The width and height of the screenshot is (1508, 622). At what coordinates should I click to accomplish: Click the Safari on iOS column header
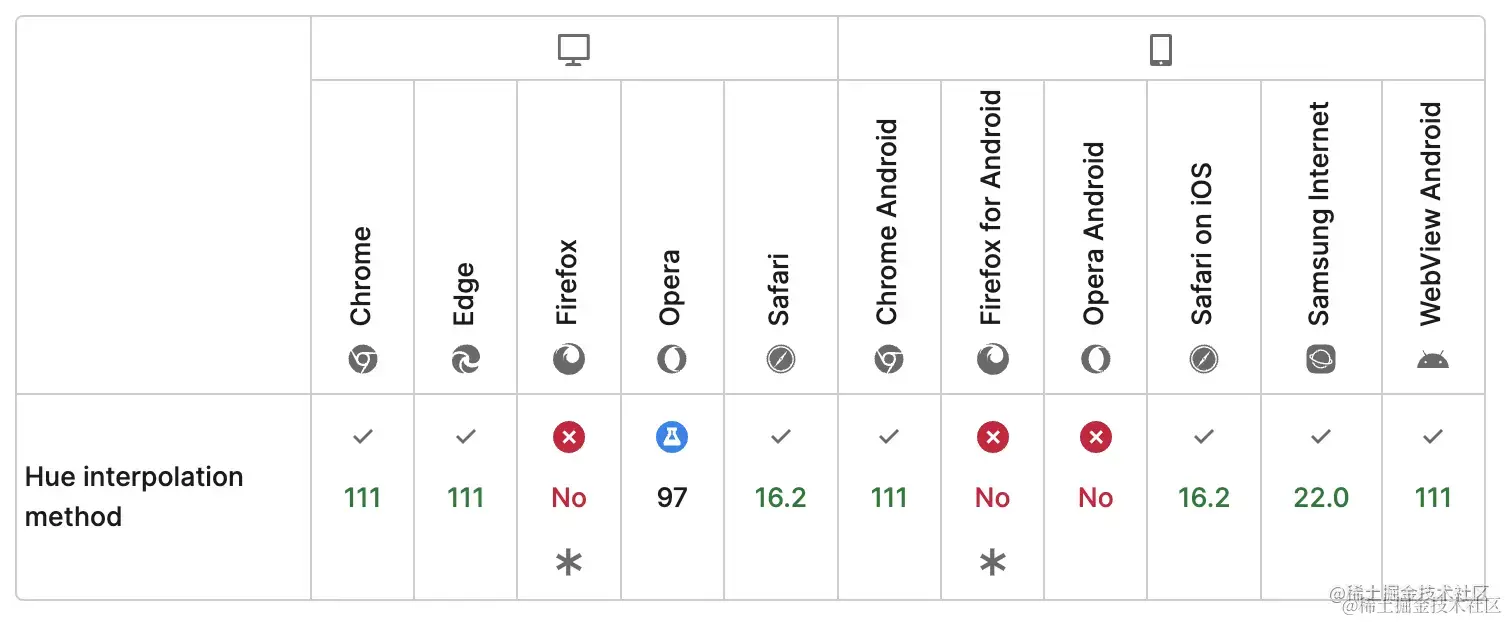pos(1202,243)
